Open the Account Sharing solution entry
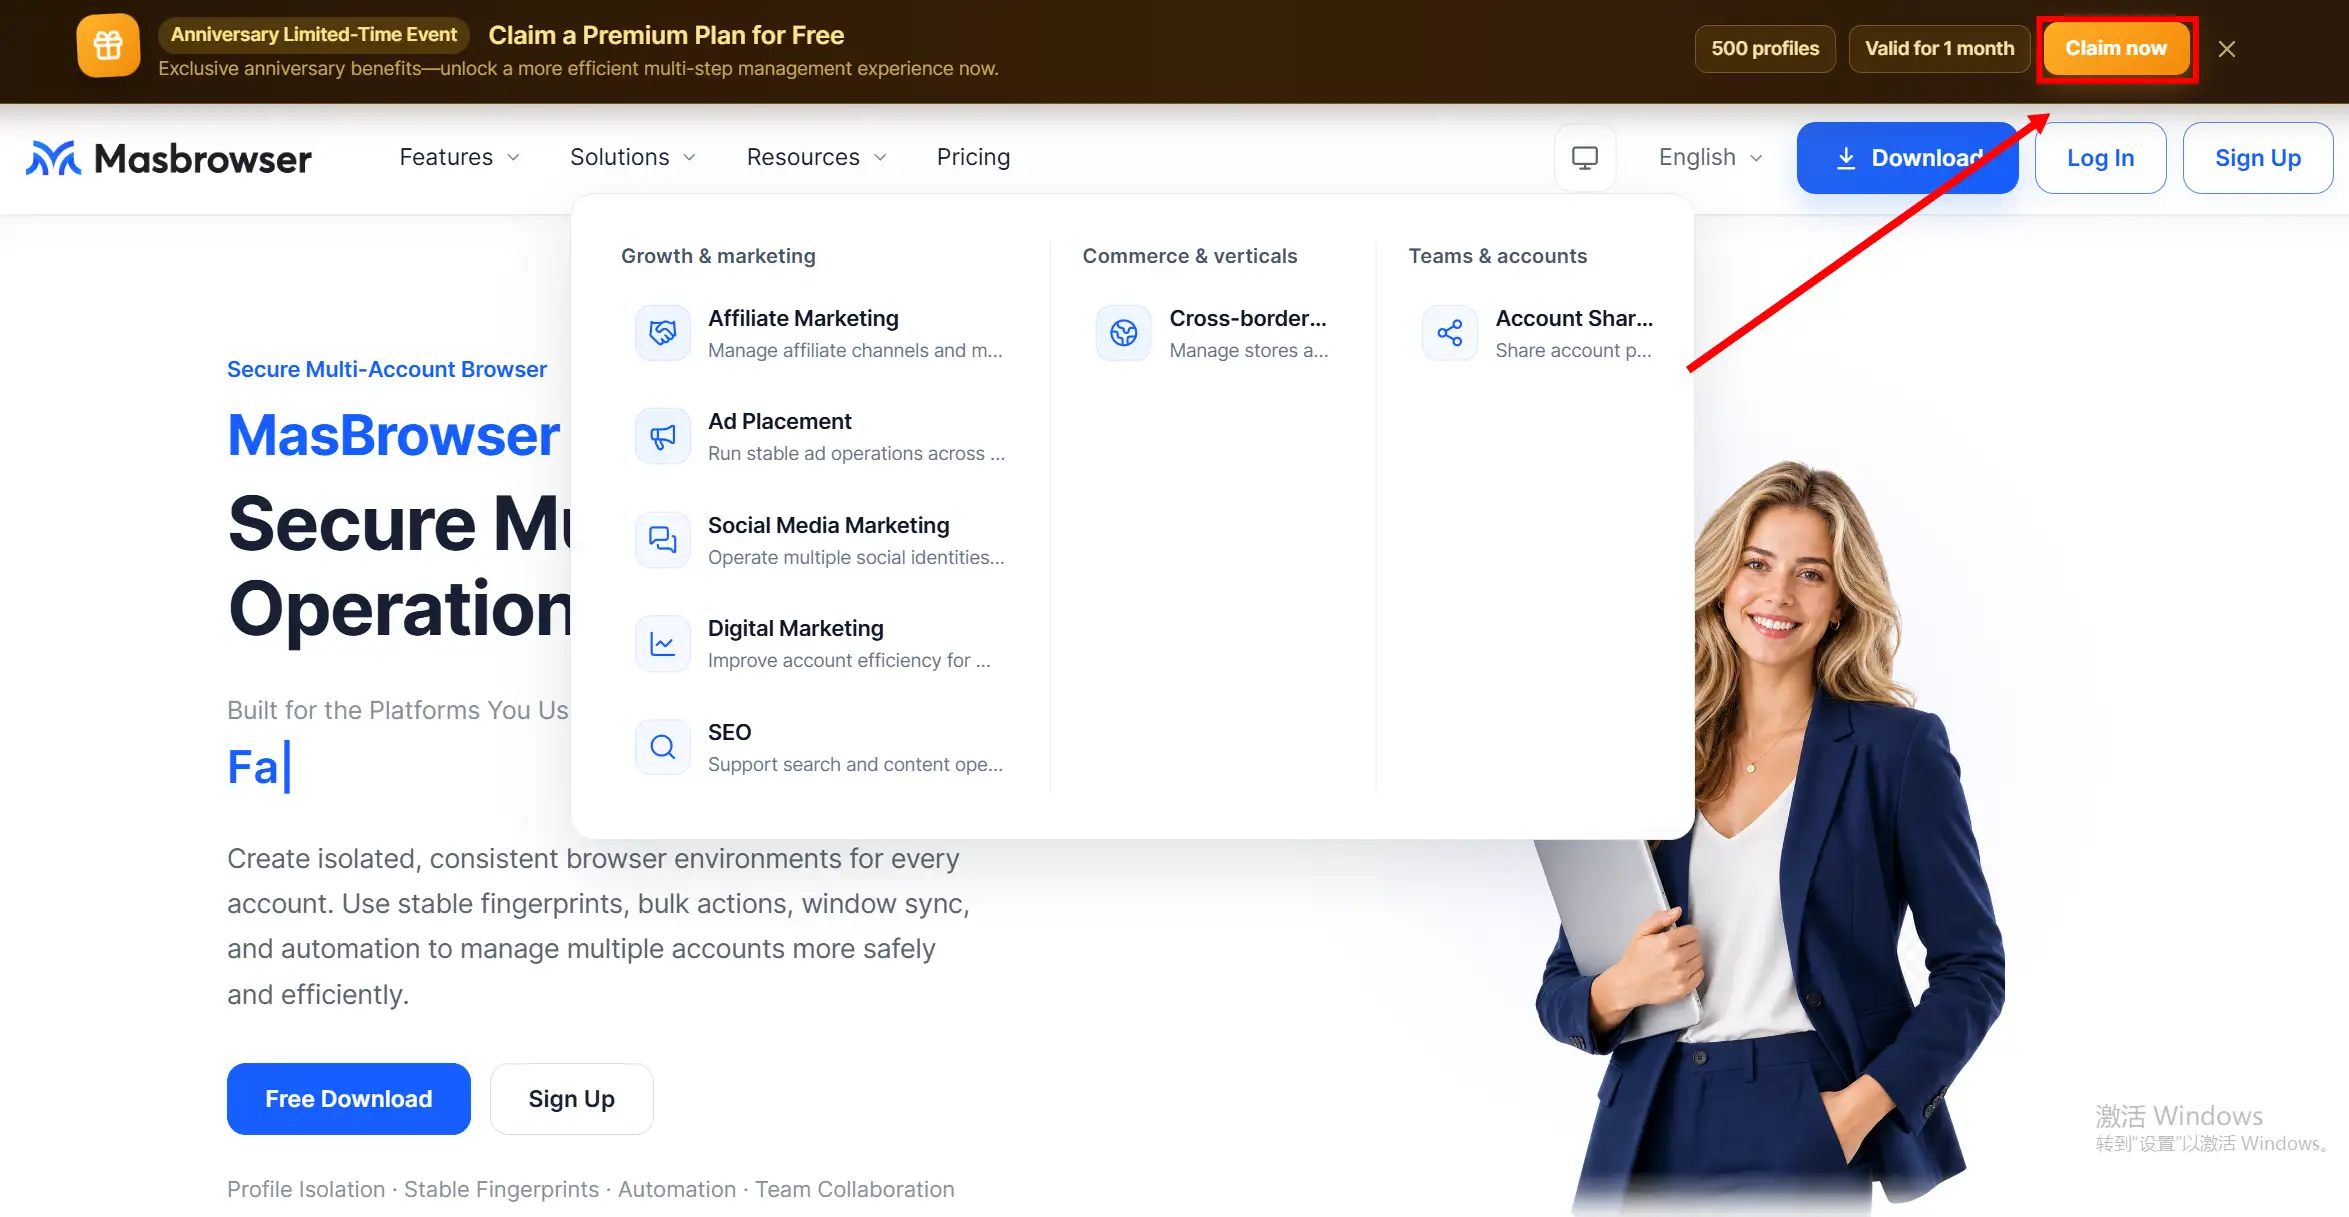 [x=1538, y=333]
